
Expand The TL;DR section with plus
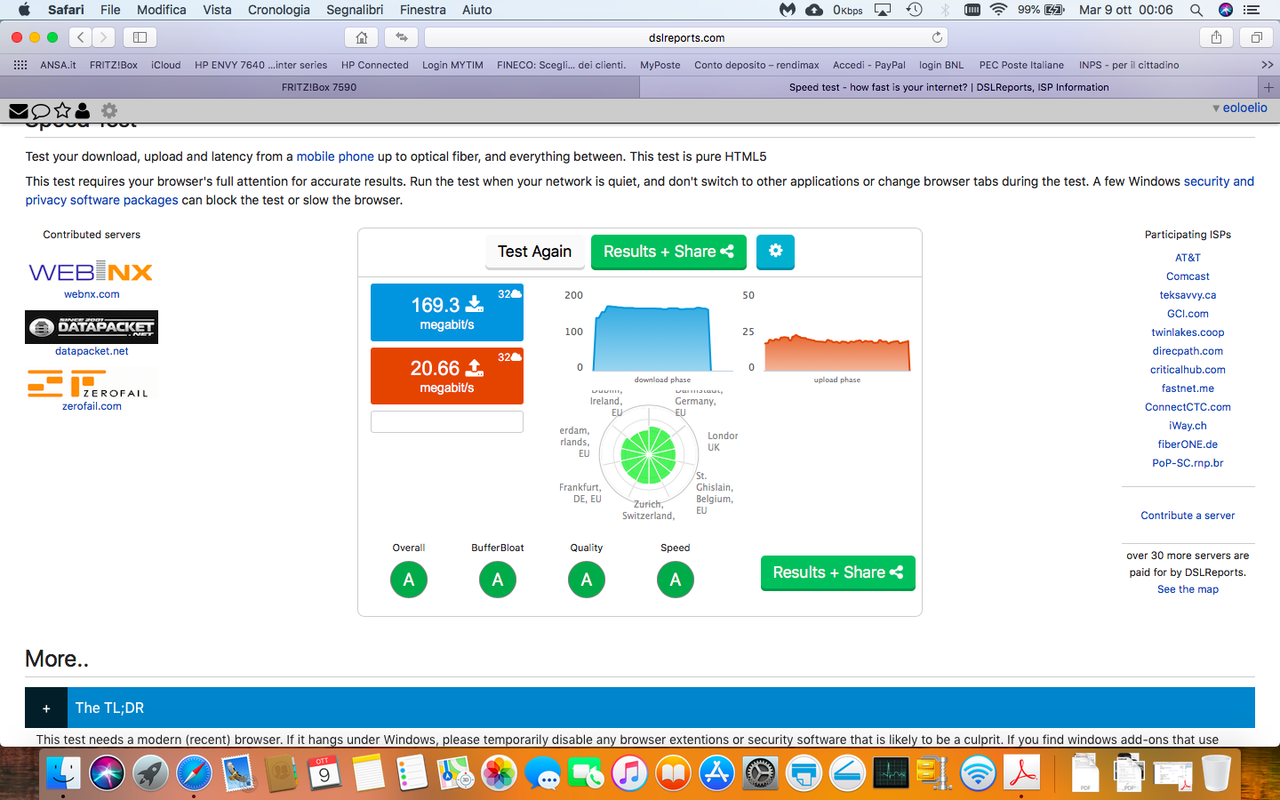pyautogui.click(x=46, y=708)
